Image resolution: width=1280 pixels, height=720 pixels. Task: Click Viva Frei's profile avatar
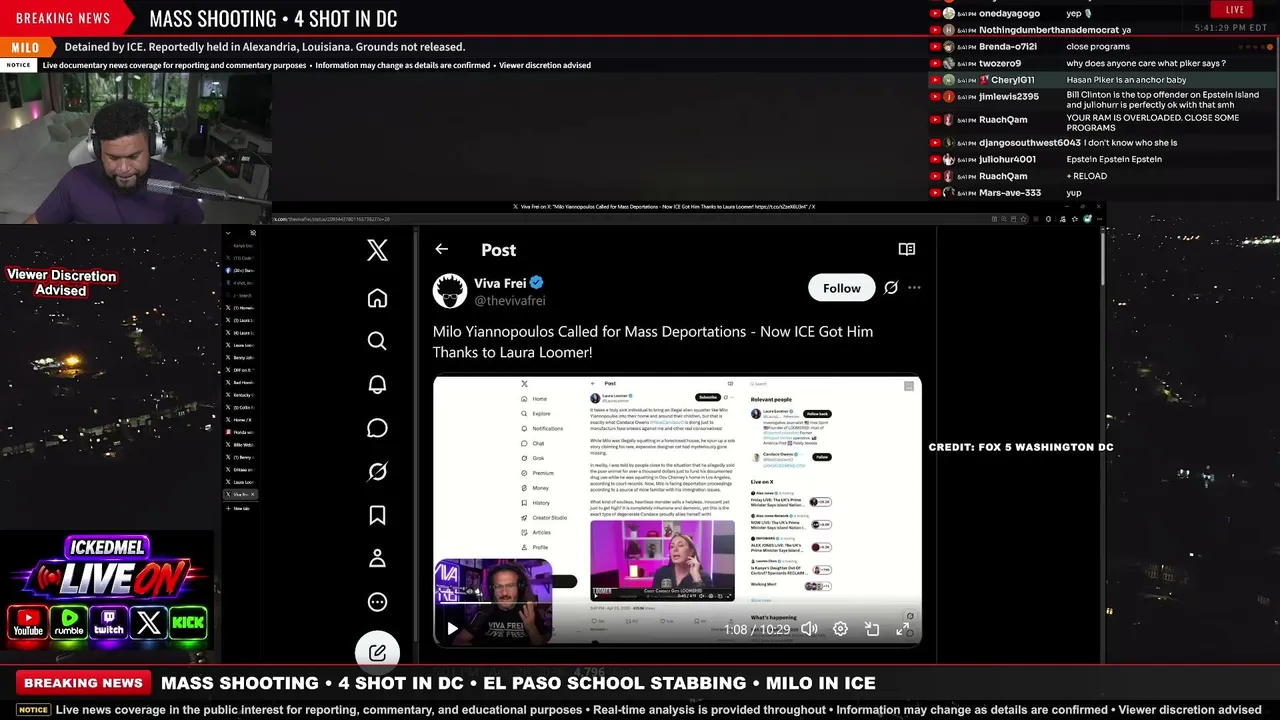point(450,290)
